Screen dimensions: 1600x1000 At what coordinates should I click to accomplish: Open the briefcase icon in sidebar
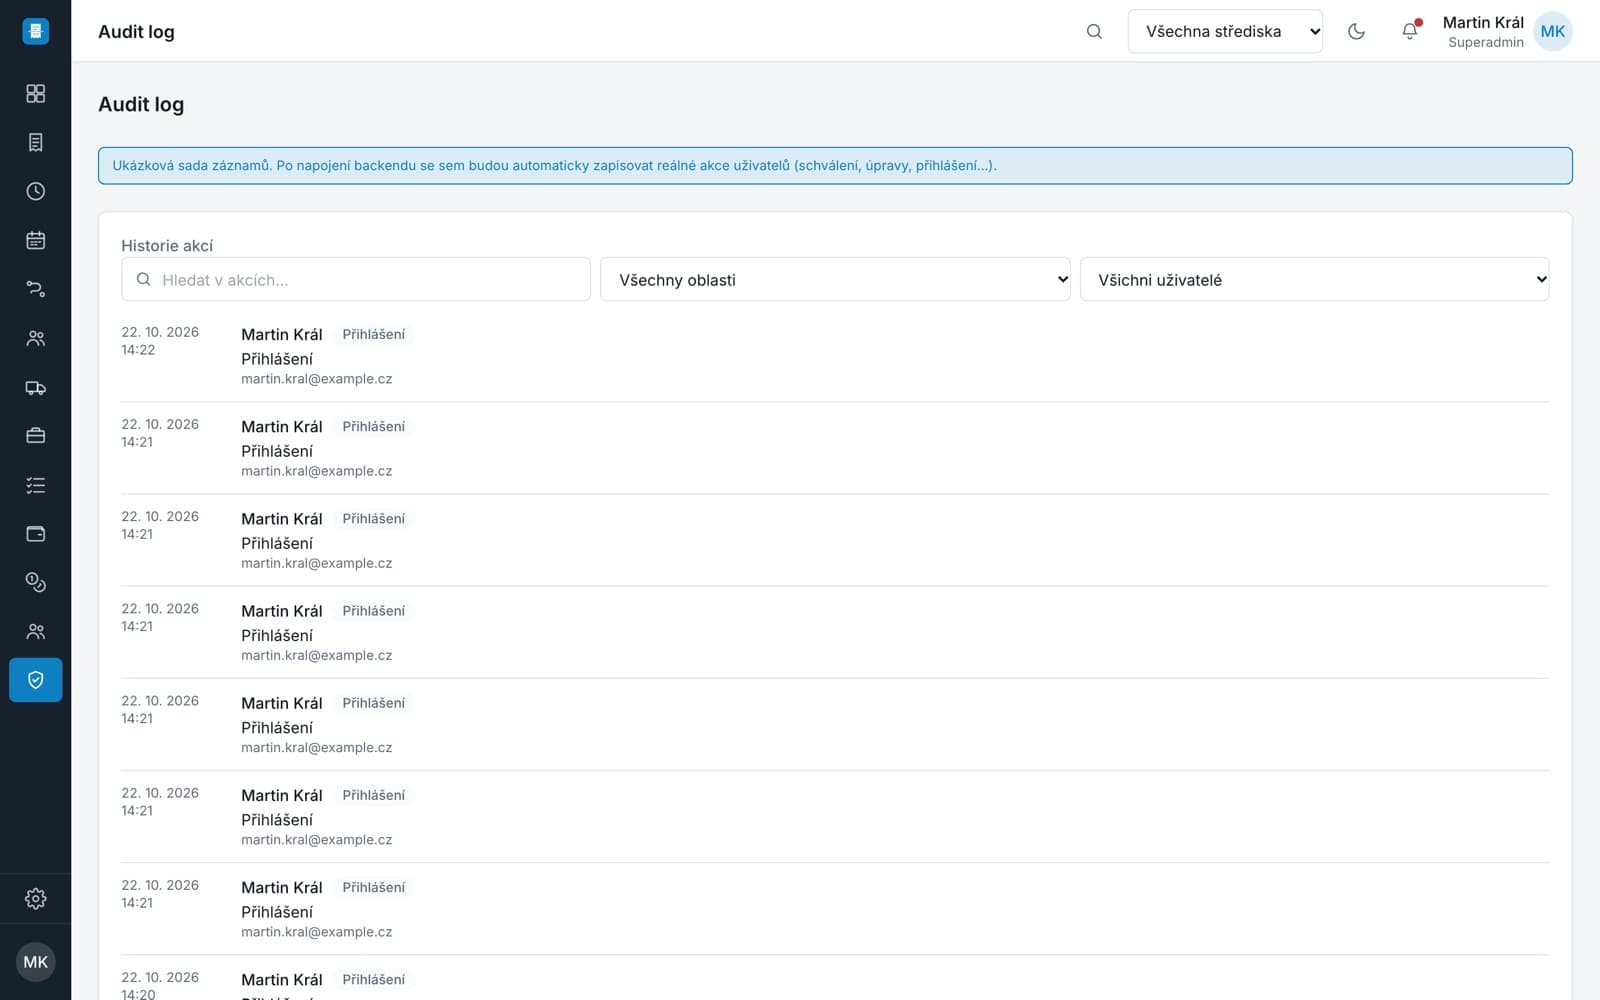click(36, 436)
